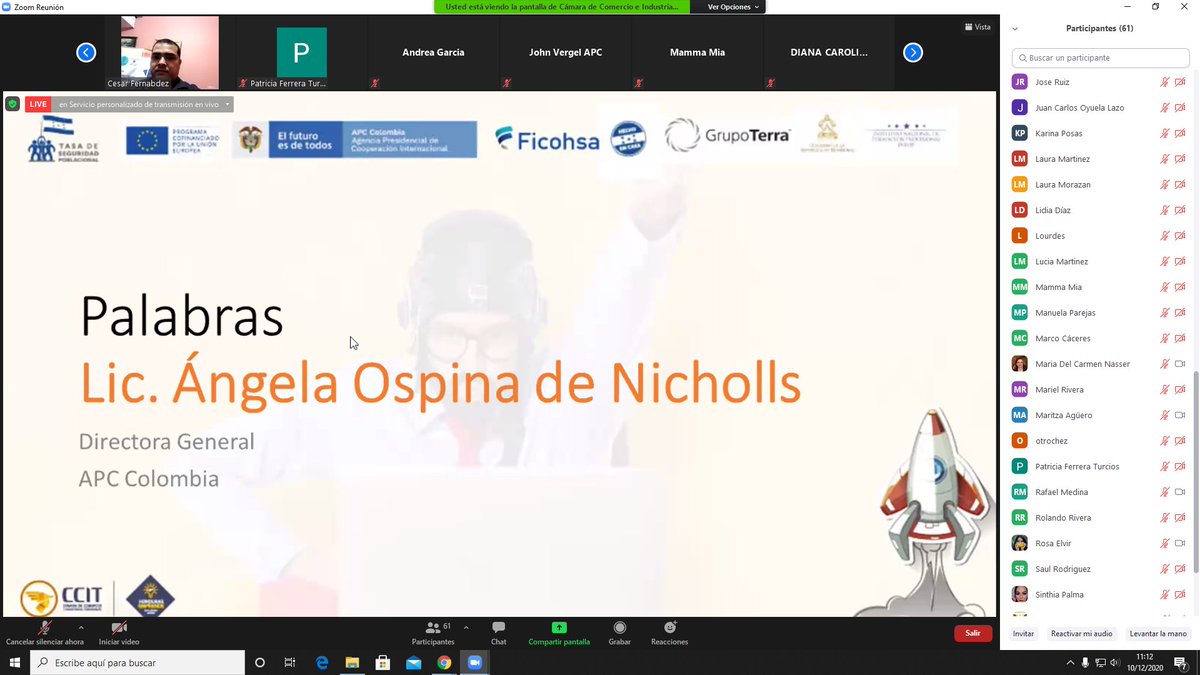1200x675 pixels.
Task: Select Manuela Parejas in participants list
Action: coord(1099,313)
